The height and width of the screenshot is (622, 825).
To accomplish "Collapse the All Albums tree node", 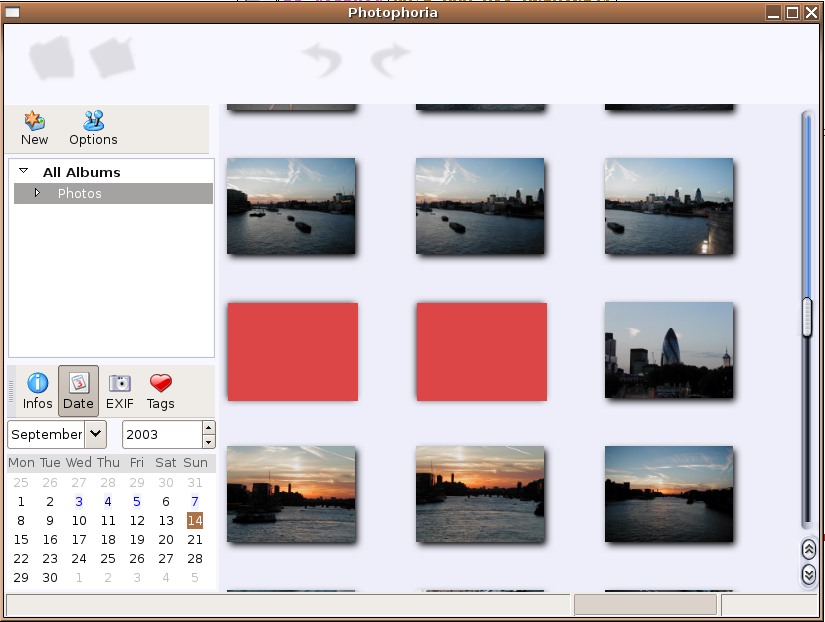I will coord(23,170).
